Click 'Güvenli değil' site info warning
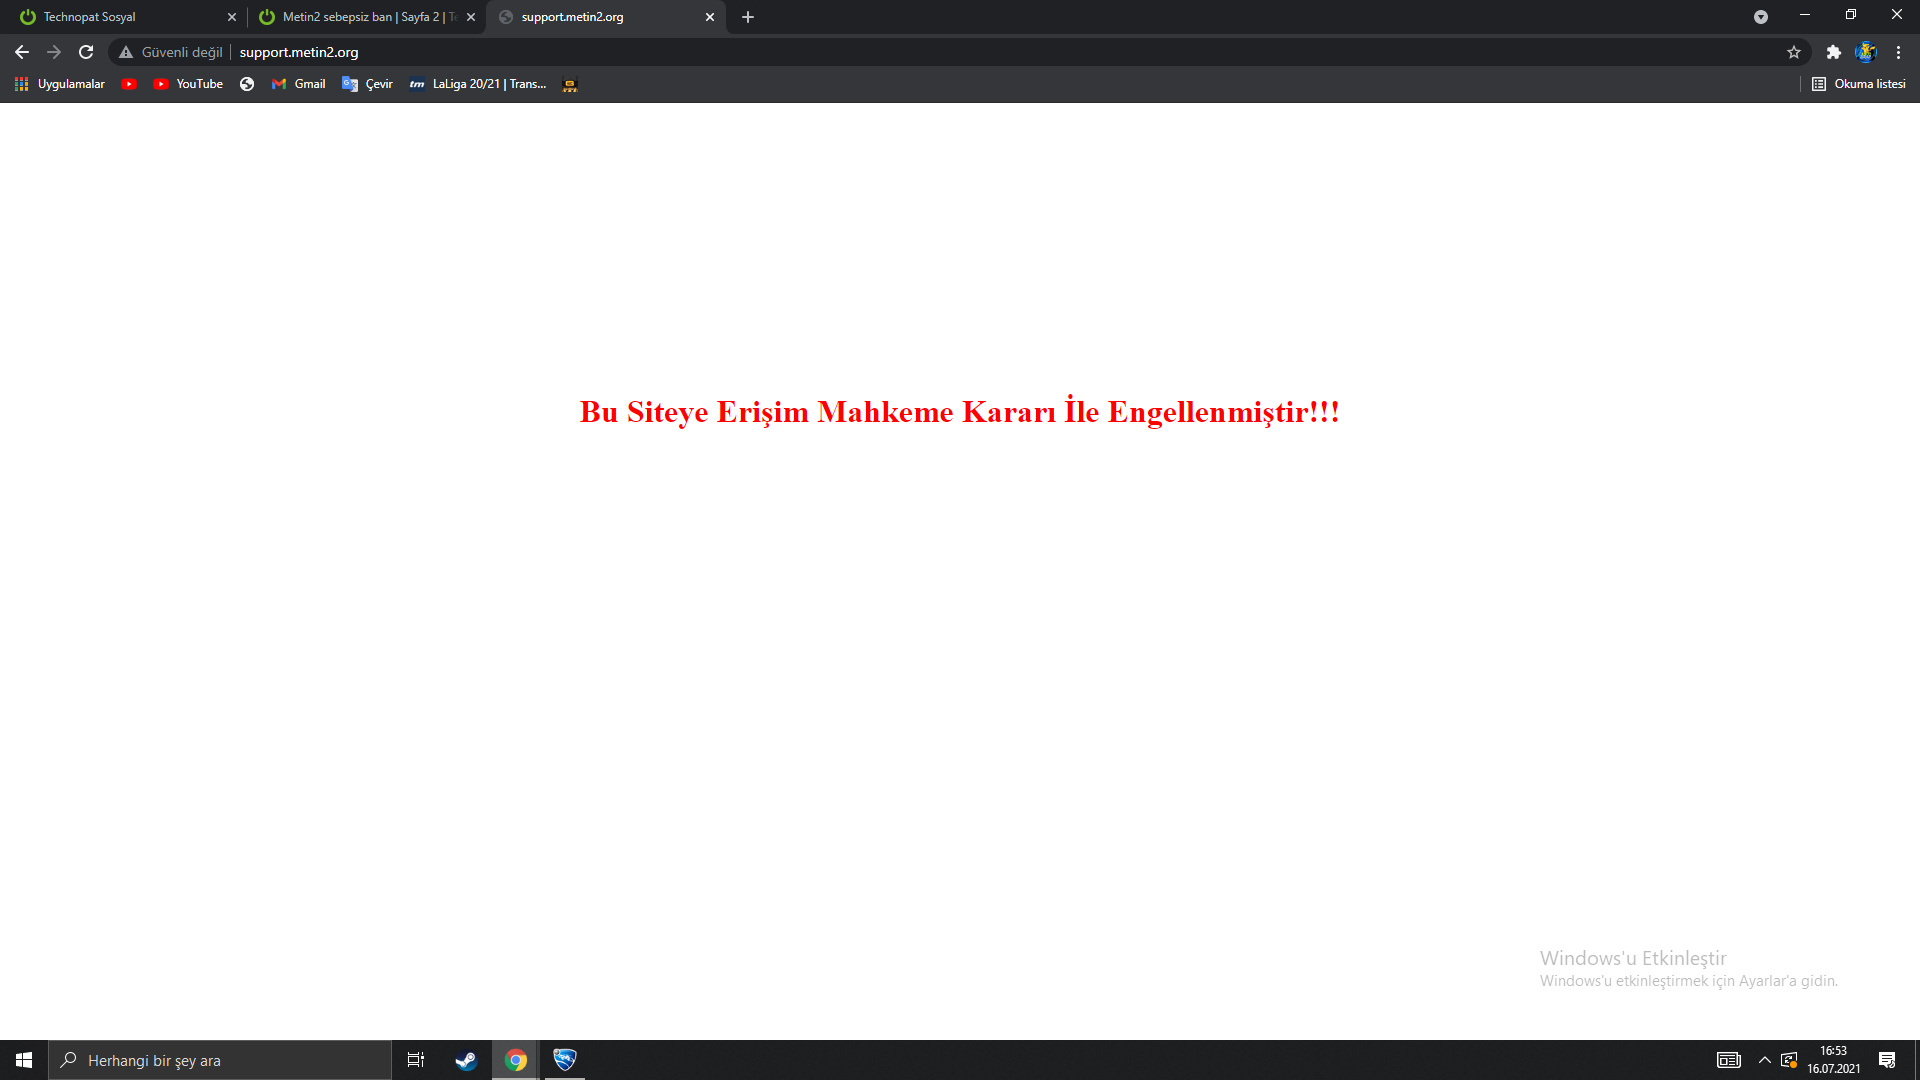Screen dimensions: 1920x1080 [x=171, y=52]
